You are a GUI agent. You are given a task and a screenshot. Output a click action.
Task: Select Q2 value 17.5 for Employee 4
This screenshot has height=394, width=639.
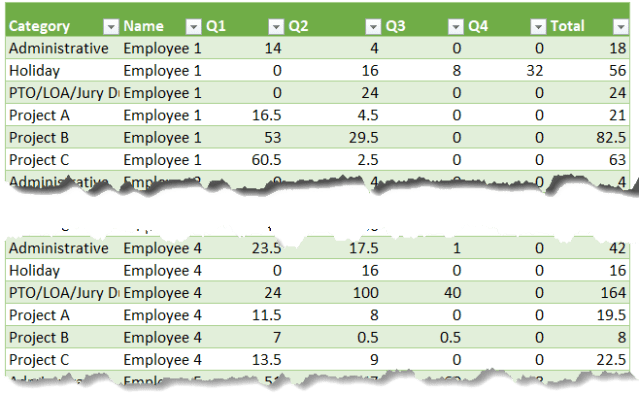364,249
